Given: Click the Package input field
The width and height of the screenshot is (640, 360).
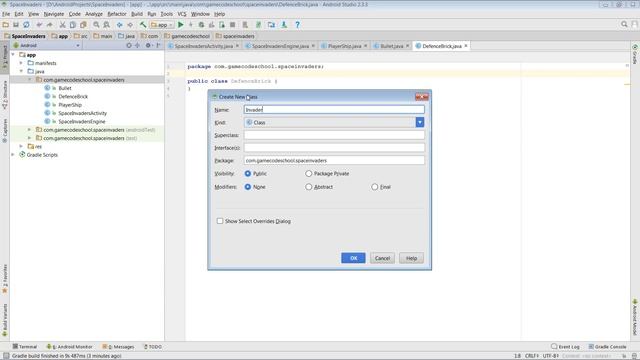Looking at the screenshot, I should coord(334,160).
